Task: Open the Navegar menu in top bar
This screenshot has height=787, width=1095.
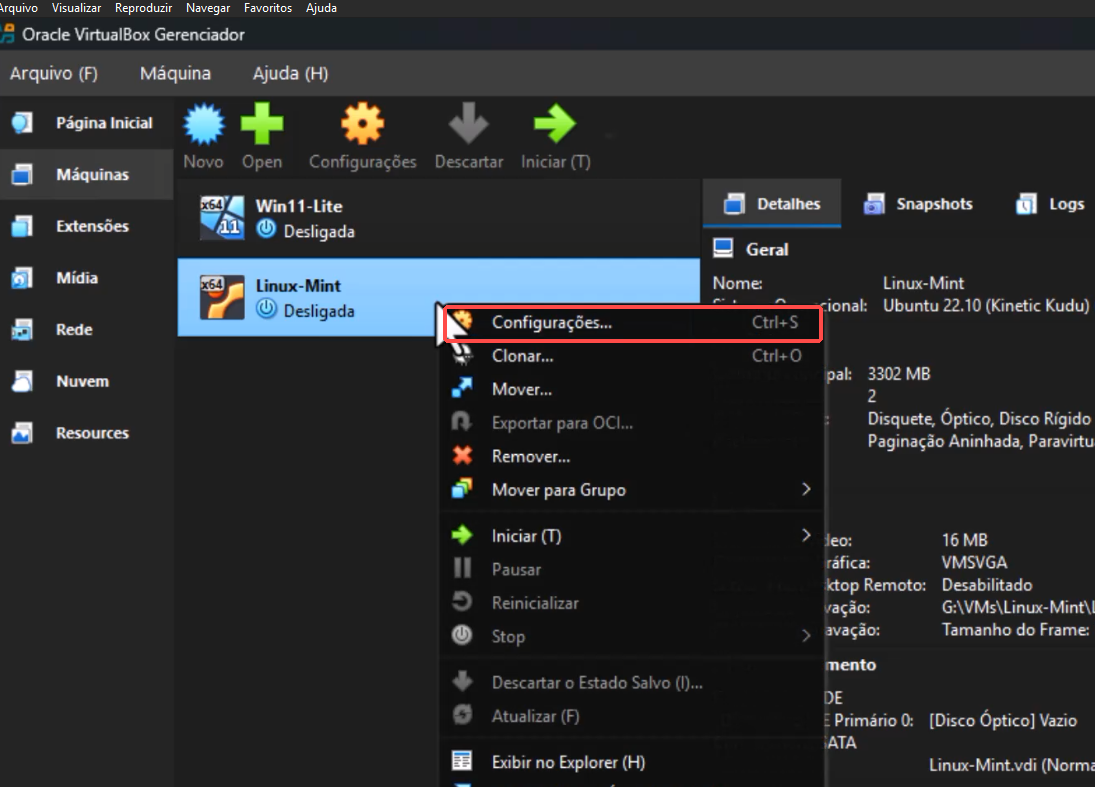Action: click(208, 8)
